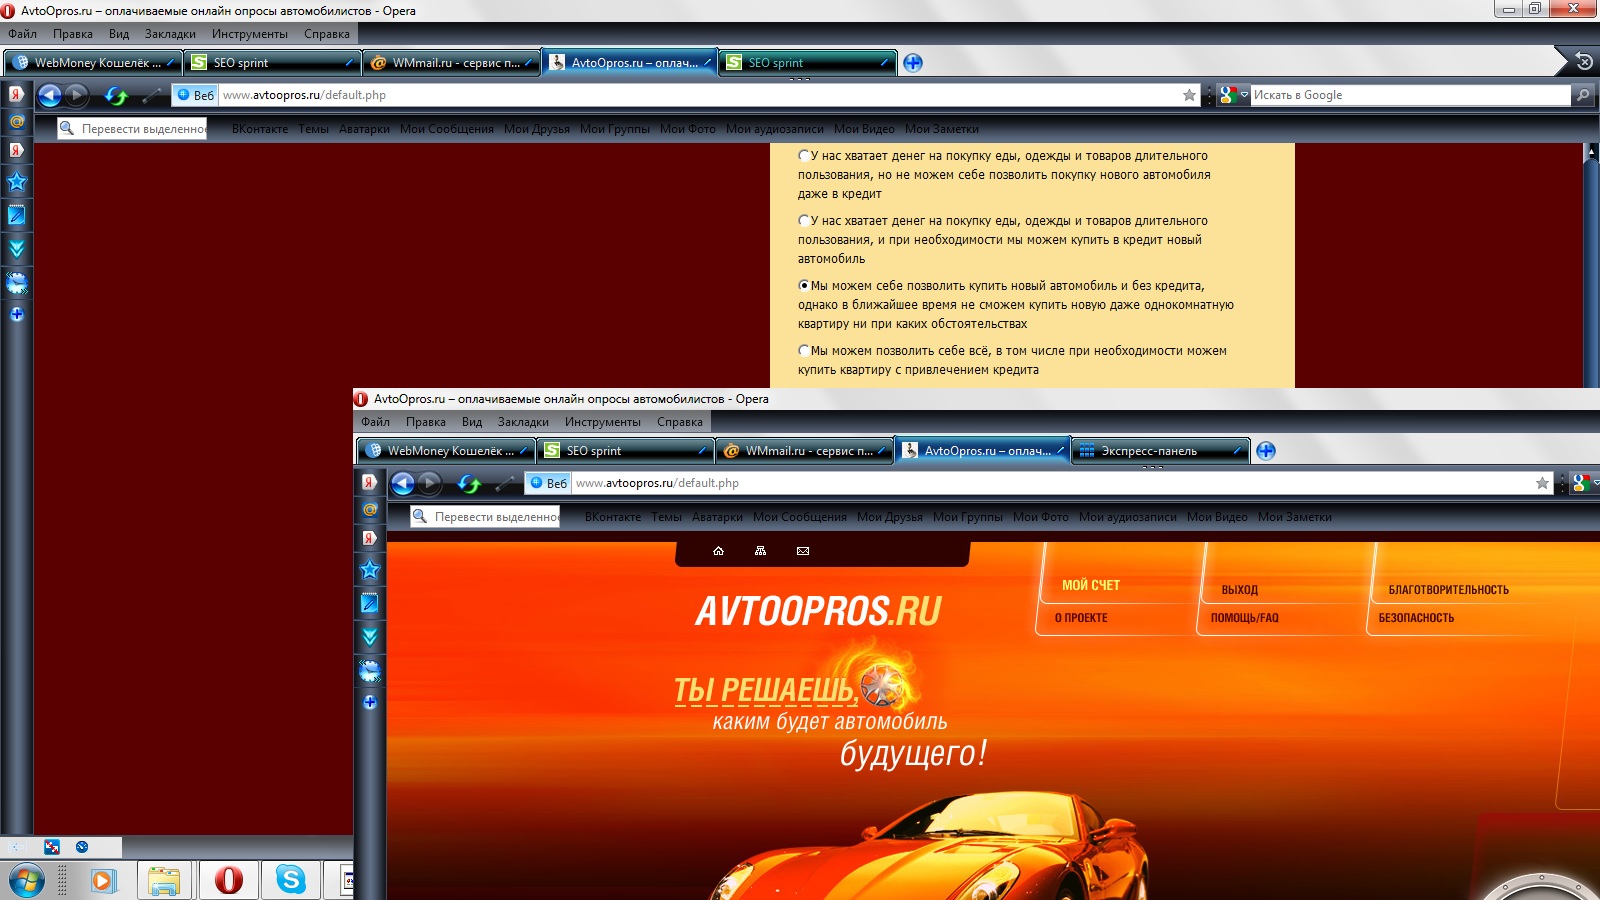Open notes panel in rear window's sidebar
Image resolution: width=1600 pixels, height=900 pixels.
[17, 215]
